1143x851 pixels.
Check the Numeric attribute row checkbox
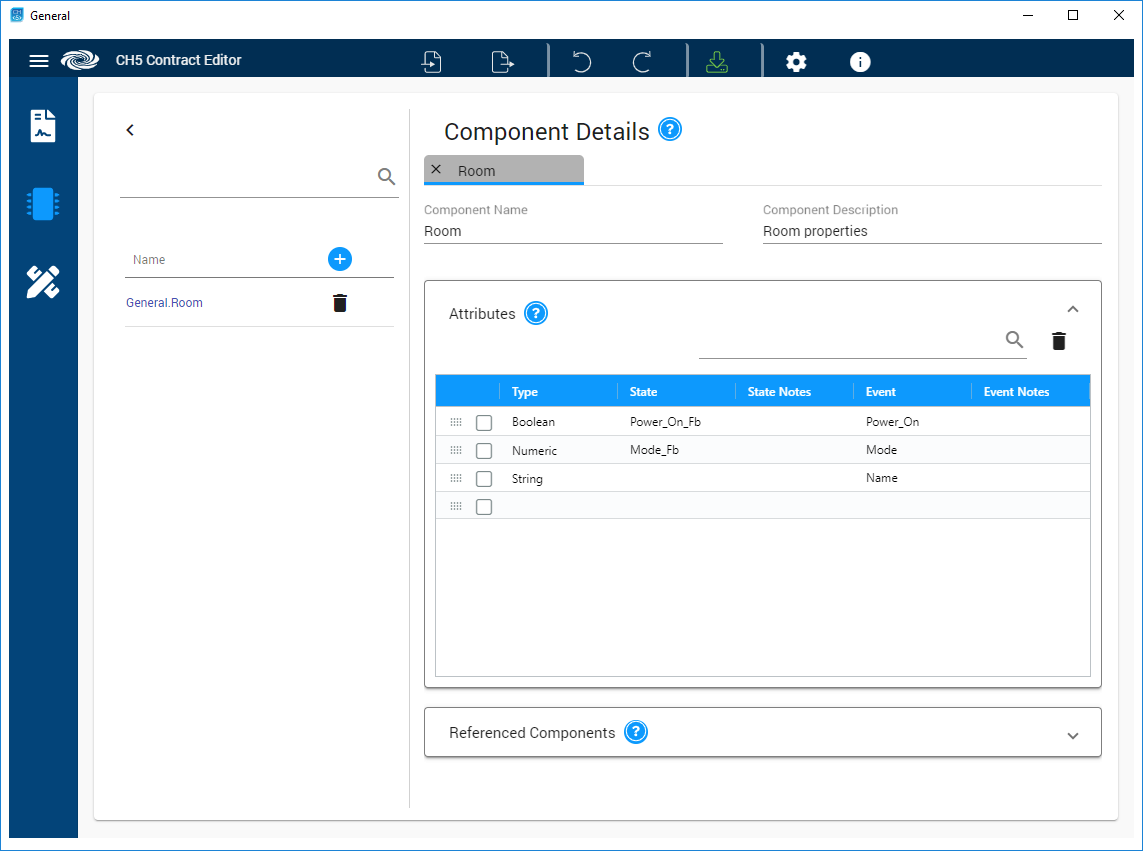pyautogui.click(x=484, y=451)
